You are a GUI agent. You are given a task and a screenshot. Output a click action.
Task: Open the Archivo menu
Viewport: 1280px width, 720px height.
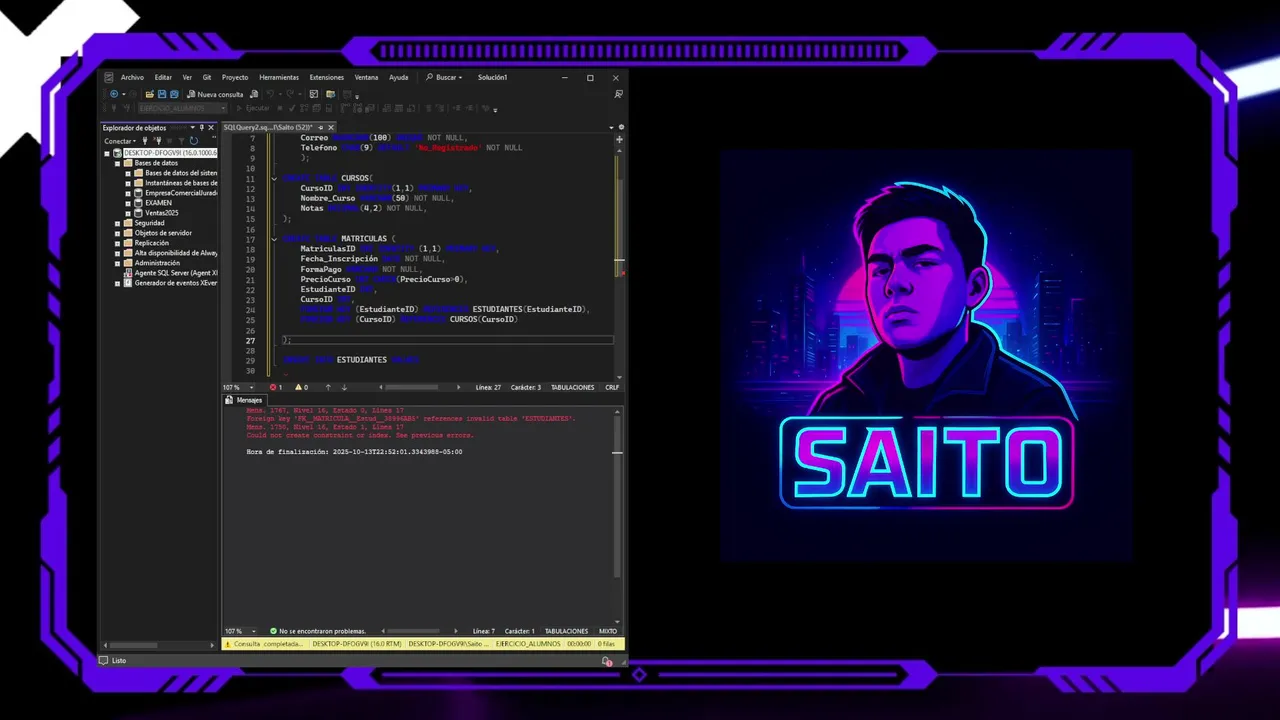[132, 77]
